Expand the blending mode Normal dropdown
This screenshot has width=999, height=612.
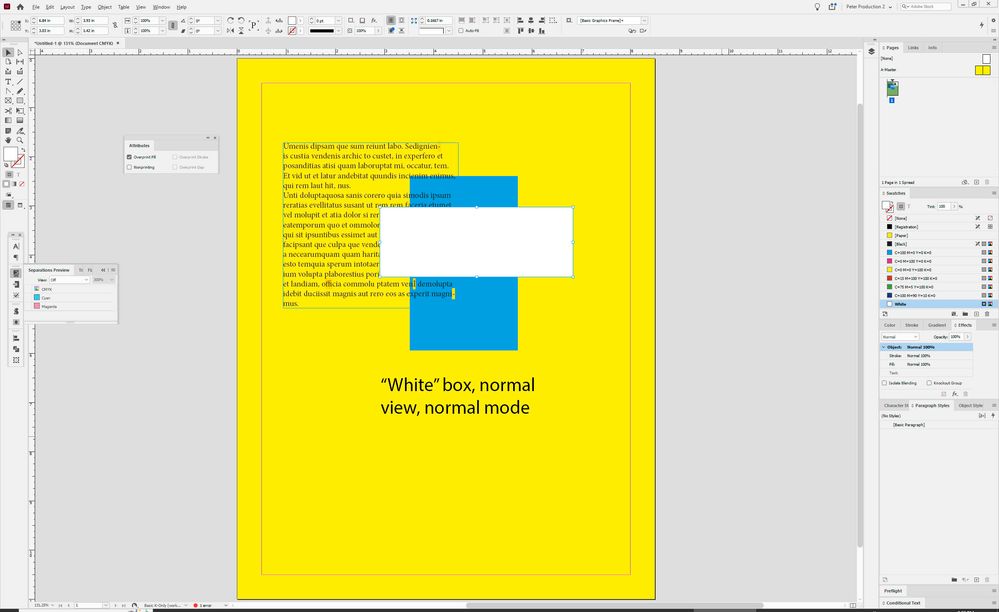click(900, 337)
